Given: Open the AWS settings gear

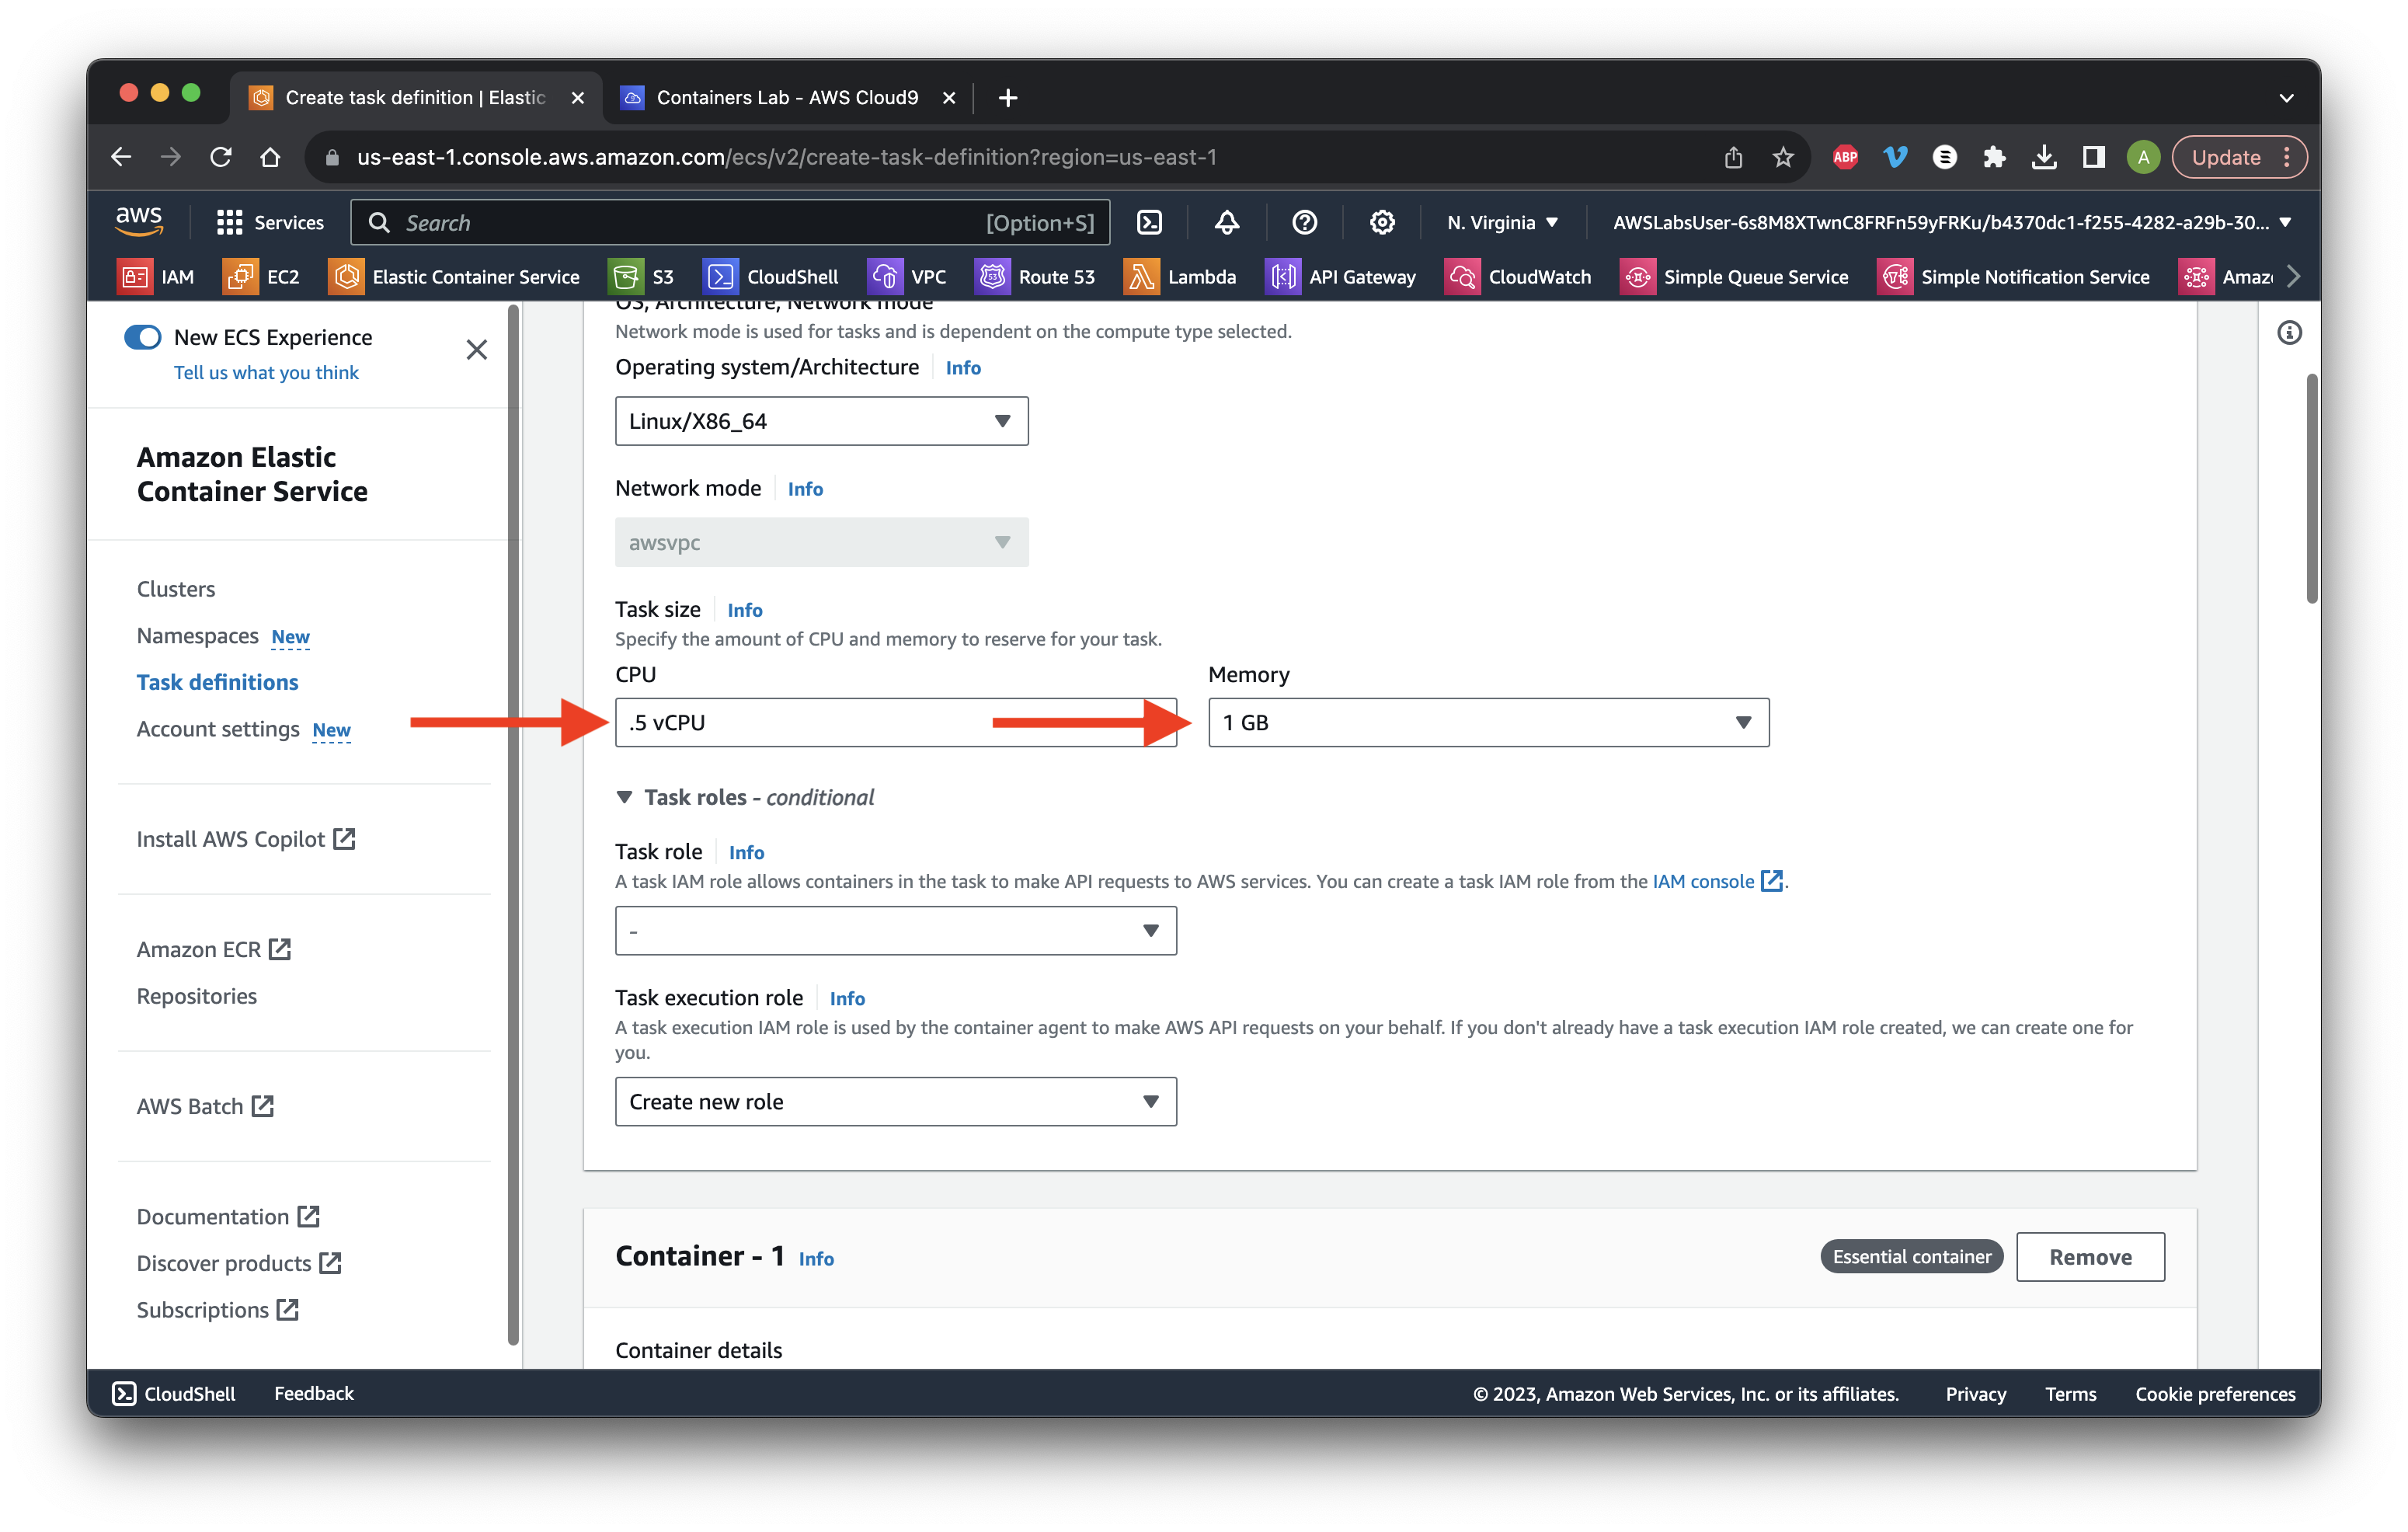Looking at the screenshot, I should point(1382,222).
